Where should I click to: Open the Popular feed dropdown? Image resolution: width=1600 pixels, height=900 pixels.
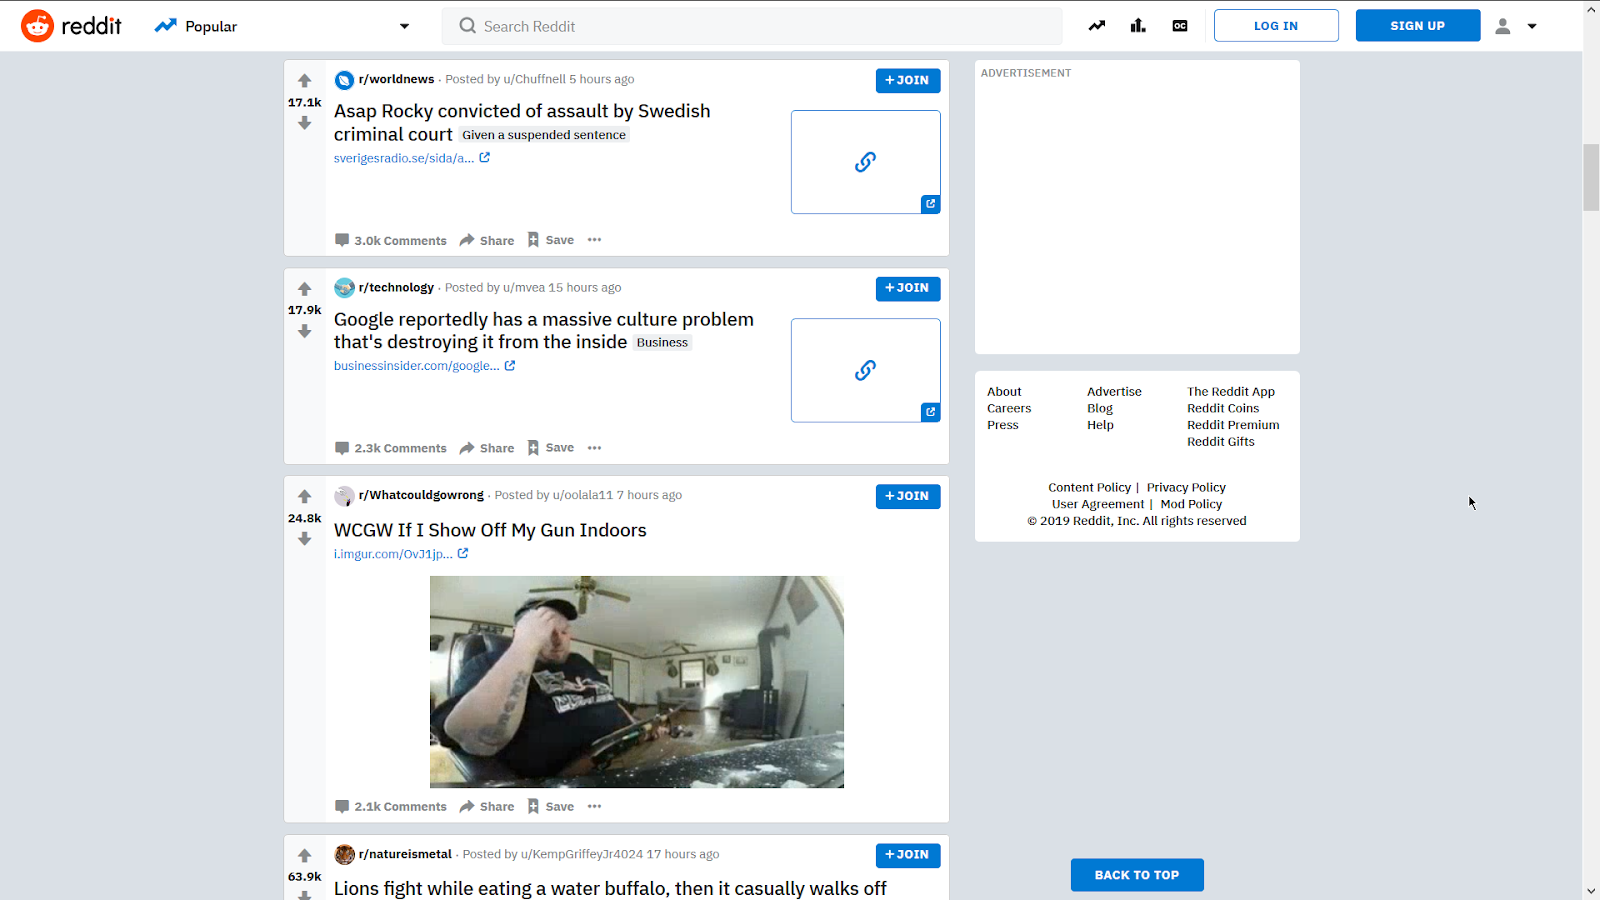pyautogui.click(x=282, y=26)
